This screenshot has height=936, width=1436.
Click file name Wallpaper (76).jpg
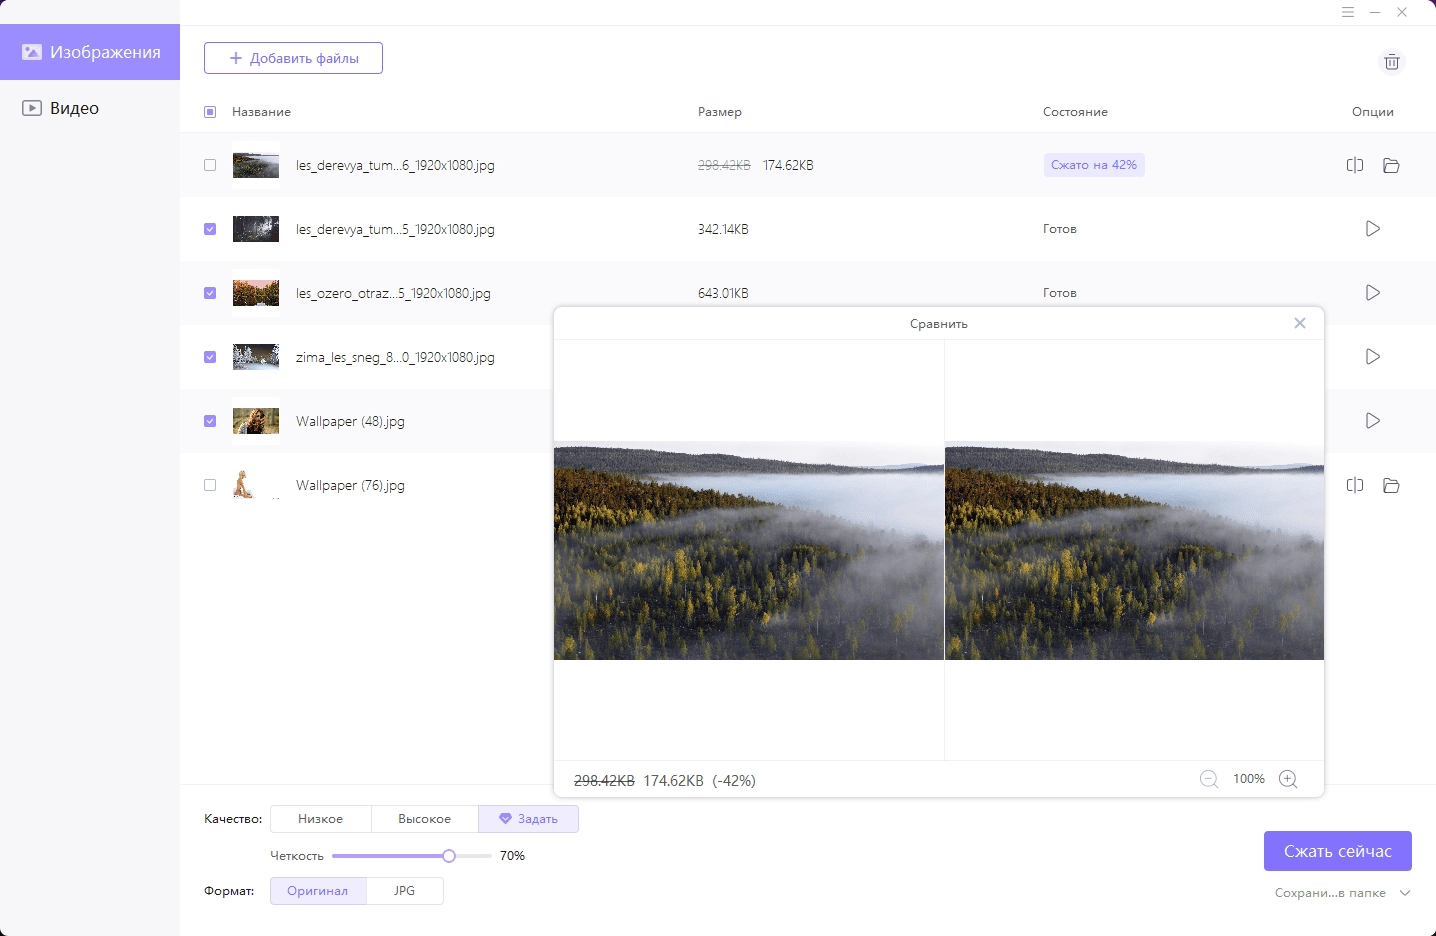tap(350, 485)
